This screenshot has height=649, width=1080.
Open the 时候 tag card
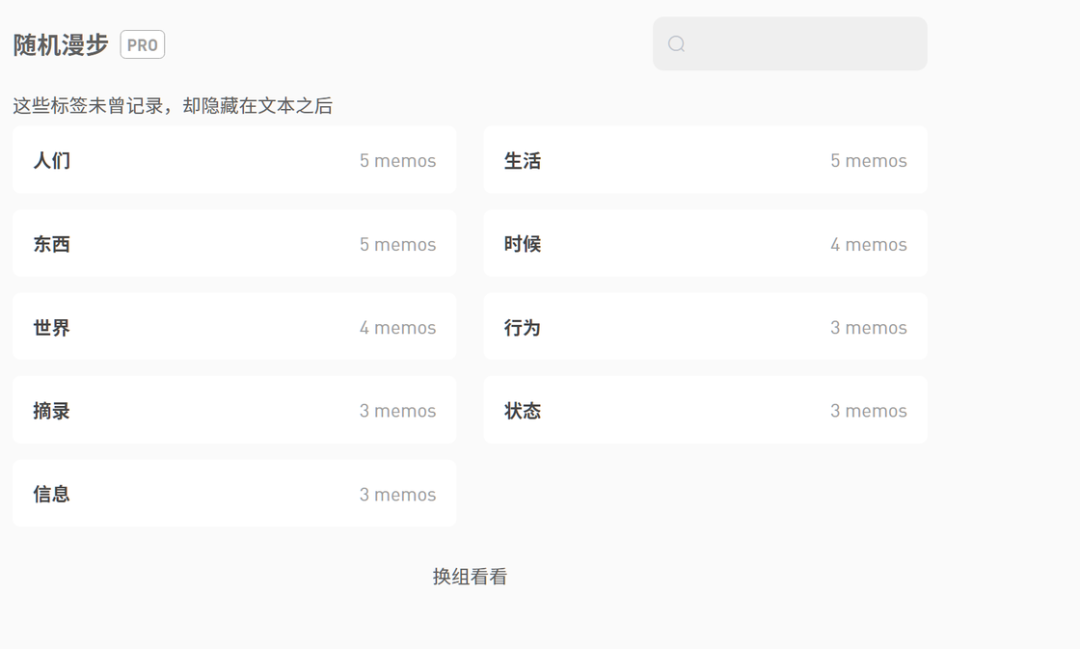coord(705,243)
